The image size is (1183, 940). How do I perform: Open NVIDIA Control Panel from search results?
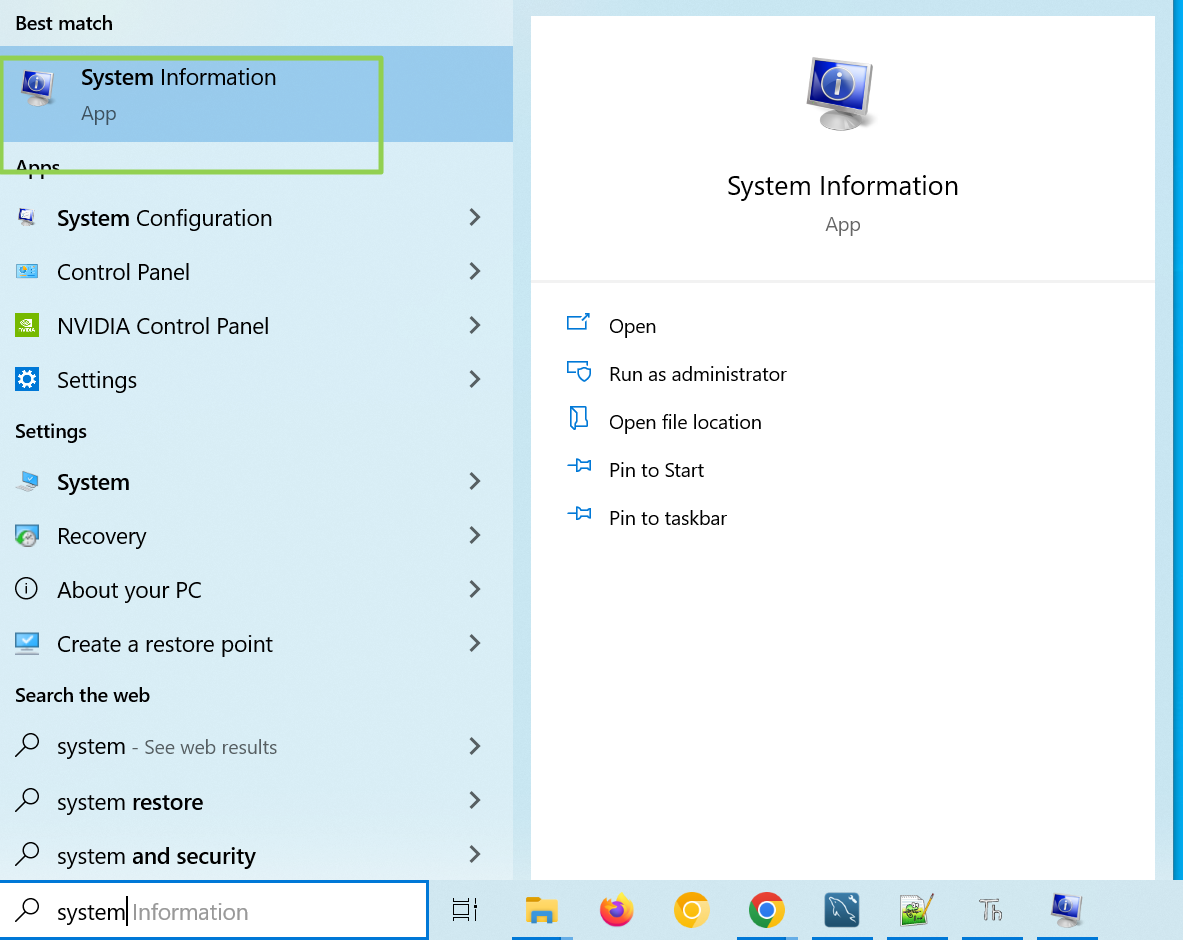pos(163,326)
